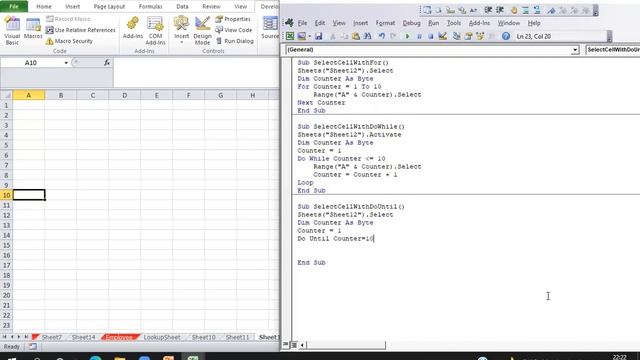Open the Excel File tab
The height and width of the screenshot is (360, 640).
[x=14, y=6]
